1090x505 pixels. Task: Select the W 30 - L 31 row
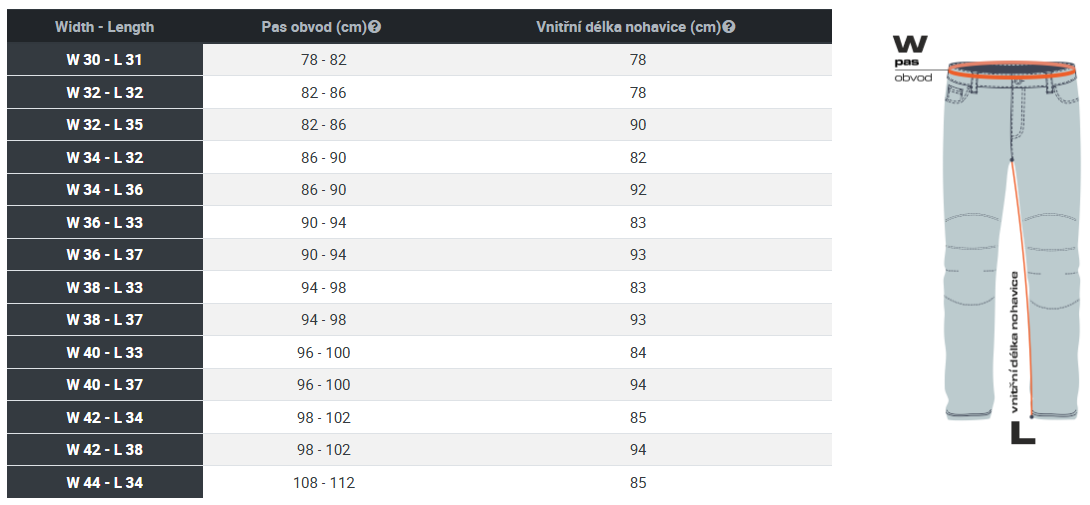pyautogui.click(x=419, y=60)
